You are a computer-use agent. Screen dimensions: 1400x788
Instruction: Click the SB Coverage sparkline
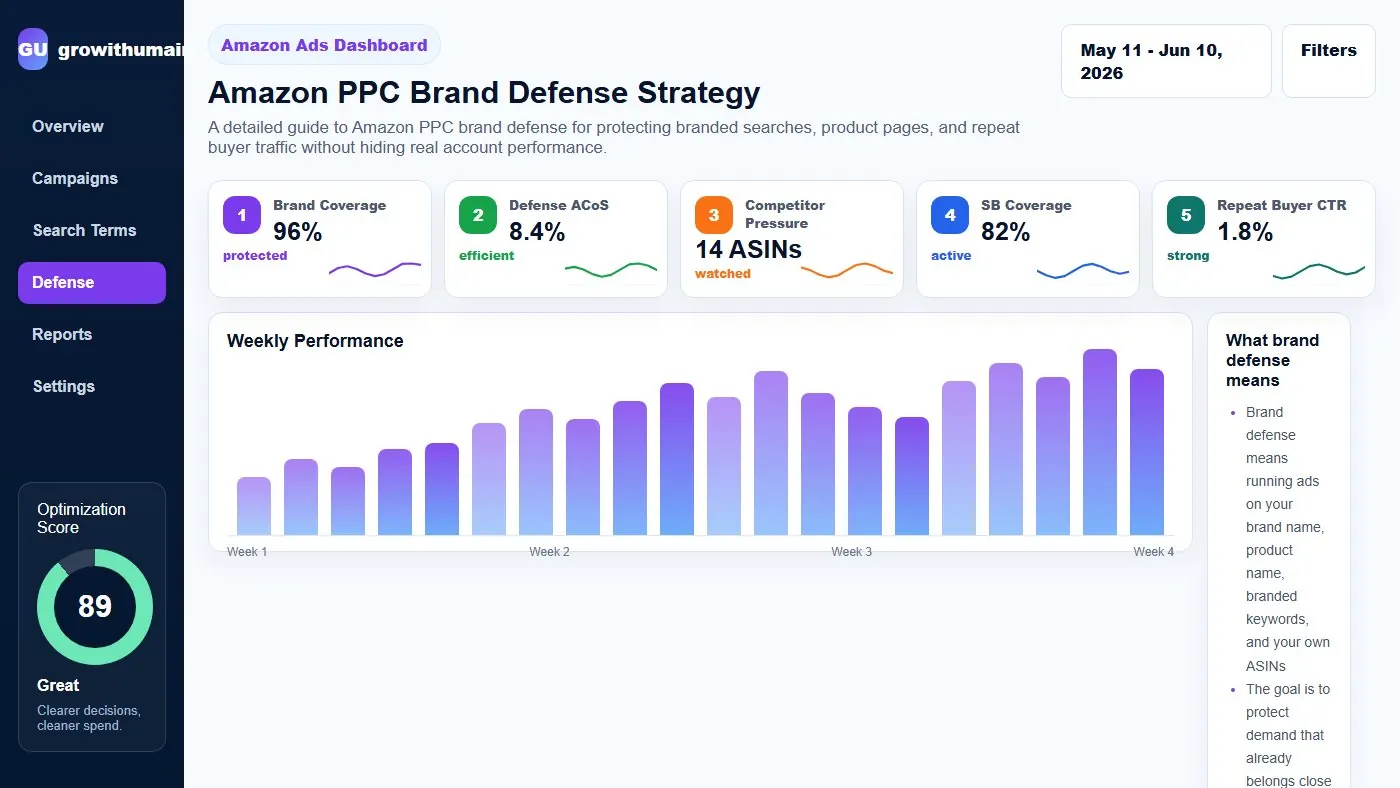(1083, 269)
